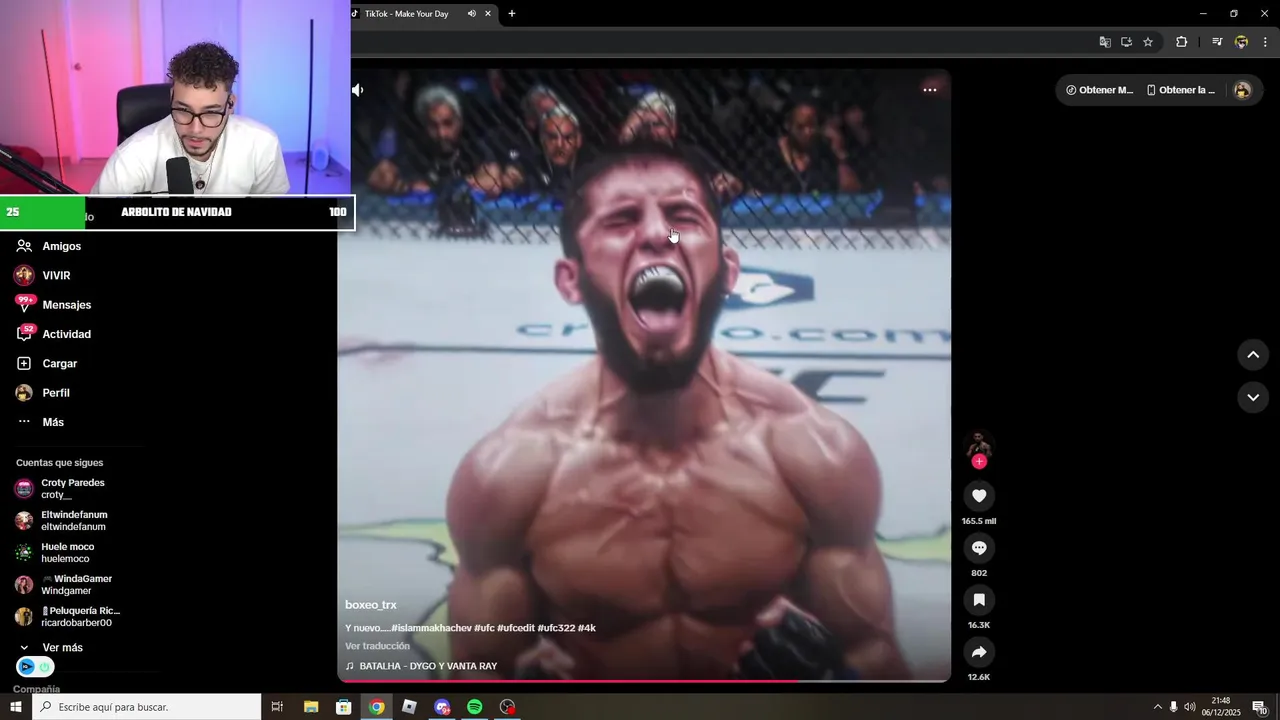Seek in the video progress bar
The height and width of the screenshot is (720, 1280).
[x=644, y=681]
